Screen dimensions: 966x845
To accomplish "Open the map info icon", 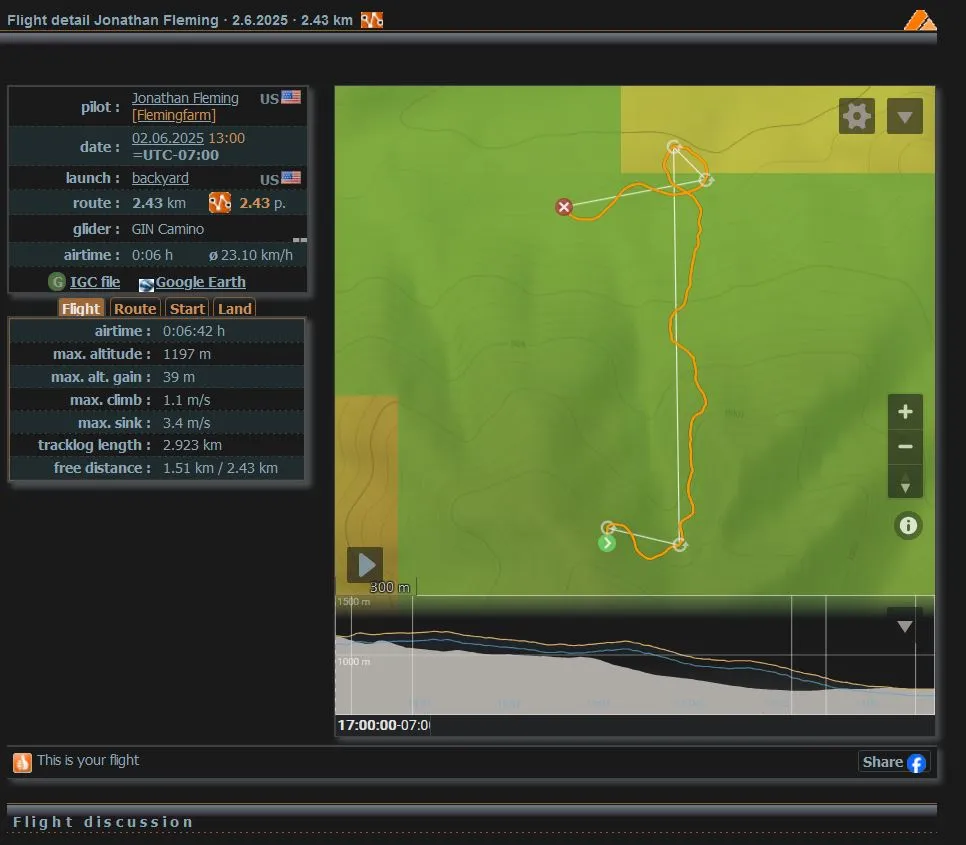I will [x=908, y=525].
